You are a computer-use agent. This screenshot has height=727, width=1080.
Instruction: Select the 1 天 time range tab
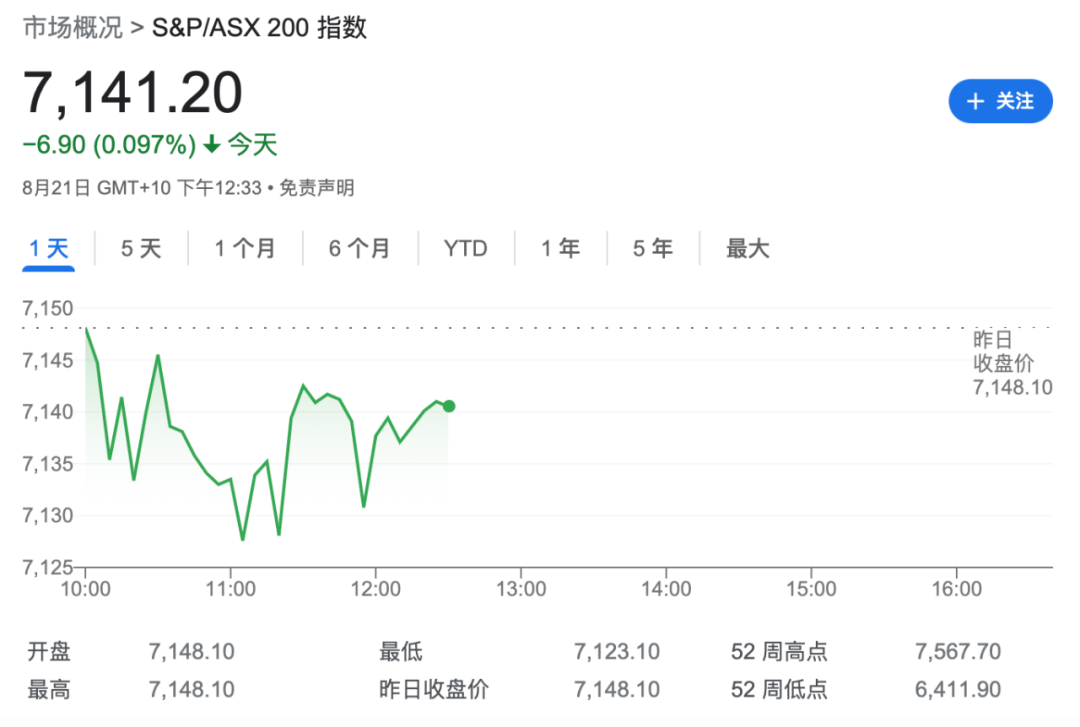click(x=48, y=248)
